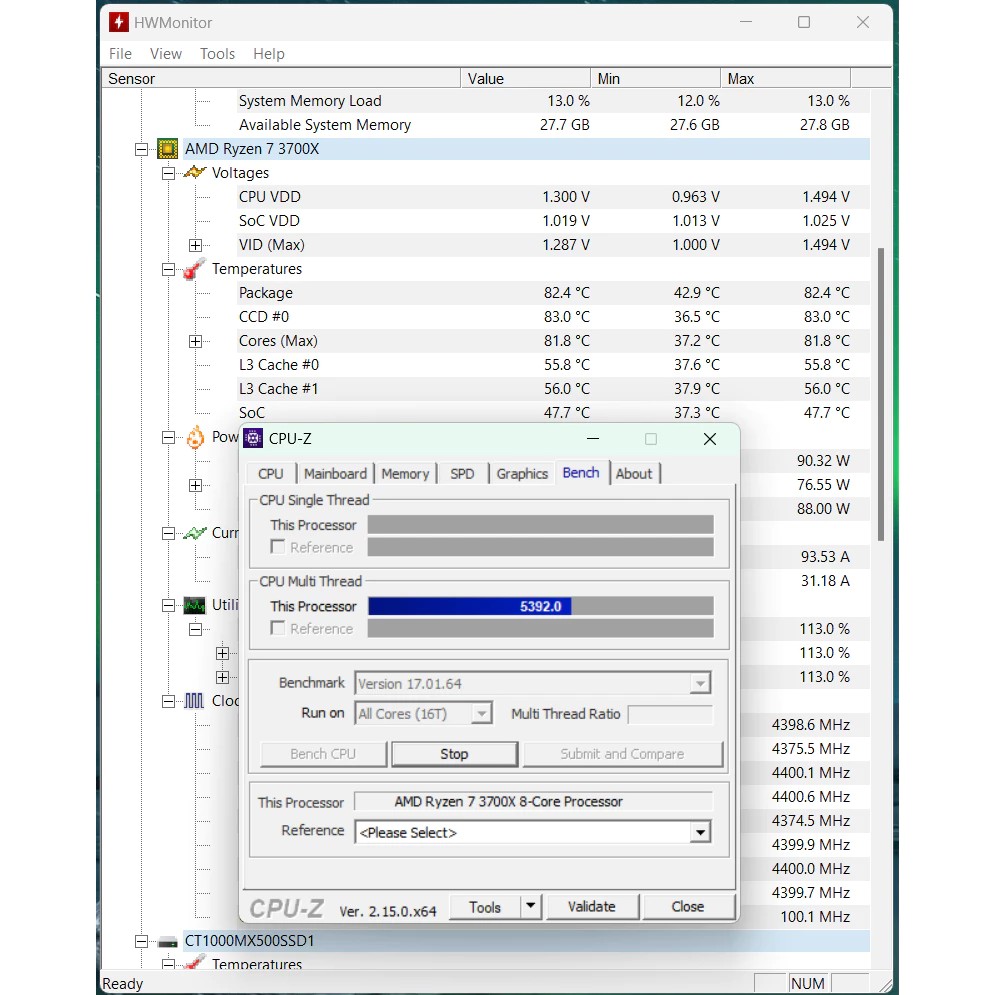The image size is (995, 995).
Task: Expand the VID (Max) voltage node
Action: pos(195,245)
